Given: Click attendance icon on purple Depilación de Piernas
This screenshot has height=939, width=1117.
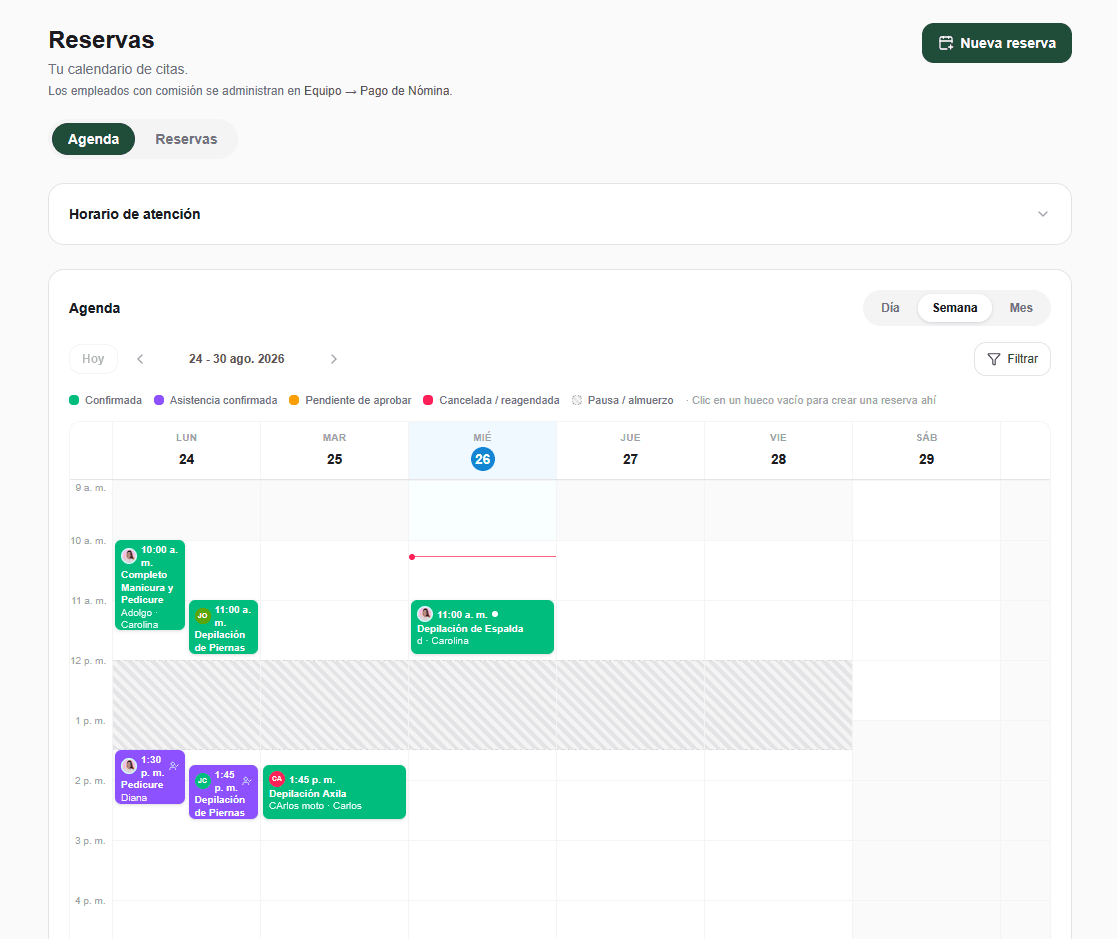Looking at the screenshot, I should pyautogui.click(x=247, y=781).
